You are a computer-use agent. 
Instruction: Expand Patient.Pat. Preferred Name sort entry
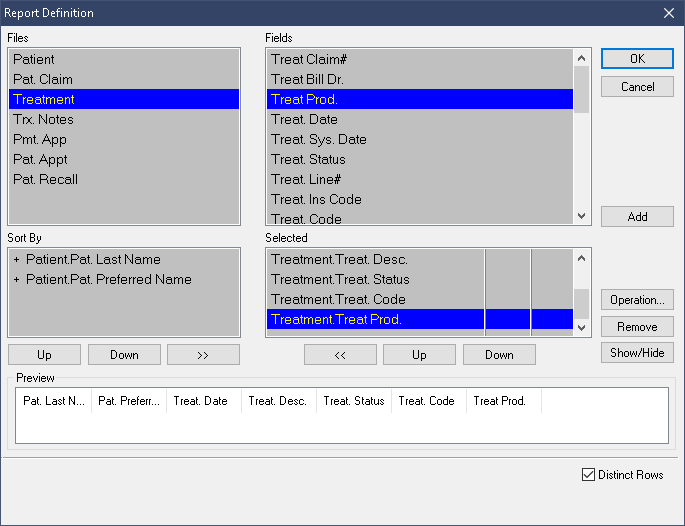(17, 280)
